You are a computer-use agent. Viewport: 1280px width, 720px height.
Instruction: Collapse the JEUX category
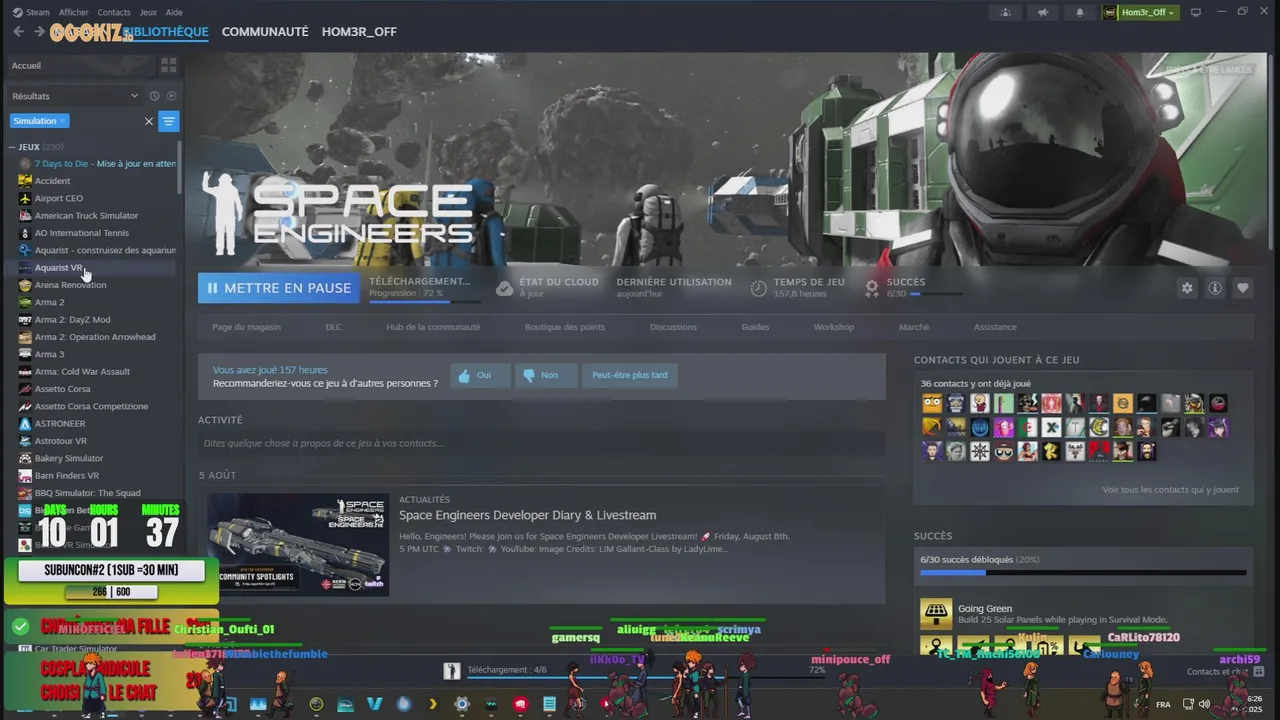pyautogui.click(x=14, y=147)
